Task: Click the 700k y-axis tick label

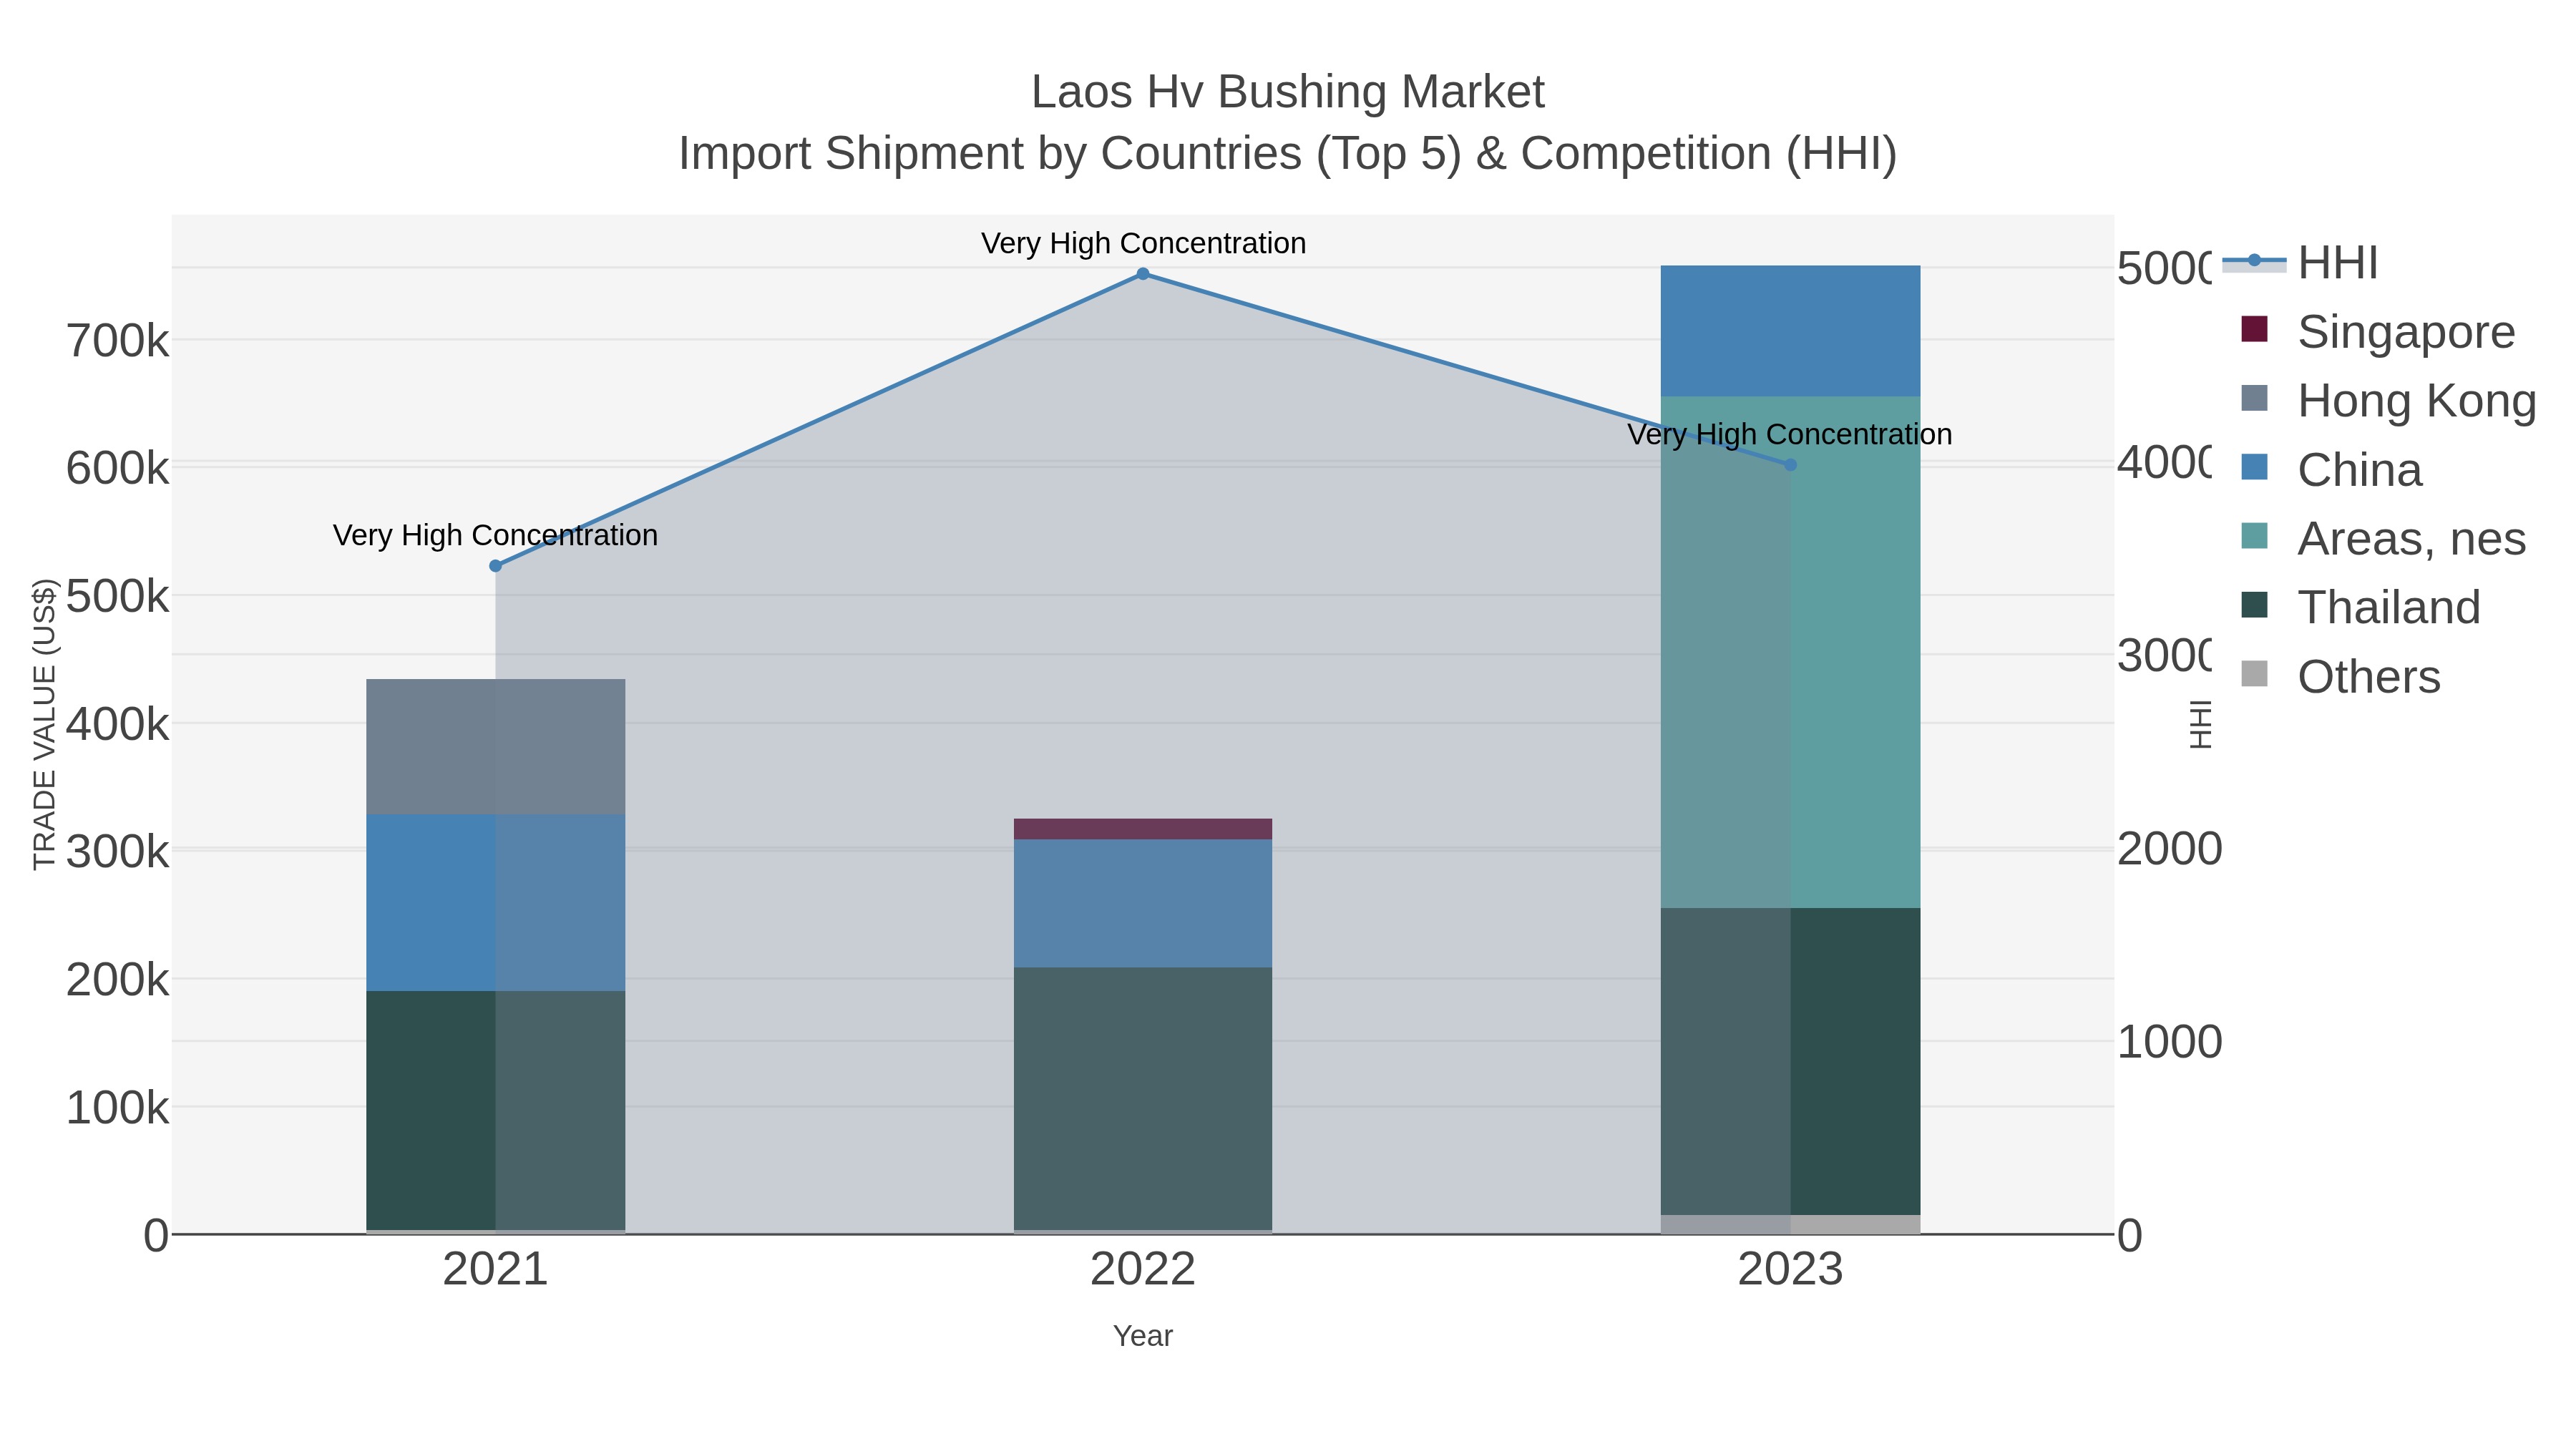Action: [118, 342]
